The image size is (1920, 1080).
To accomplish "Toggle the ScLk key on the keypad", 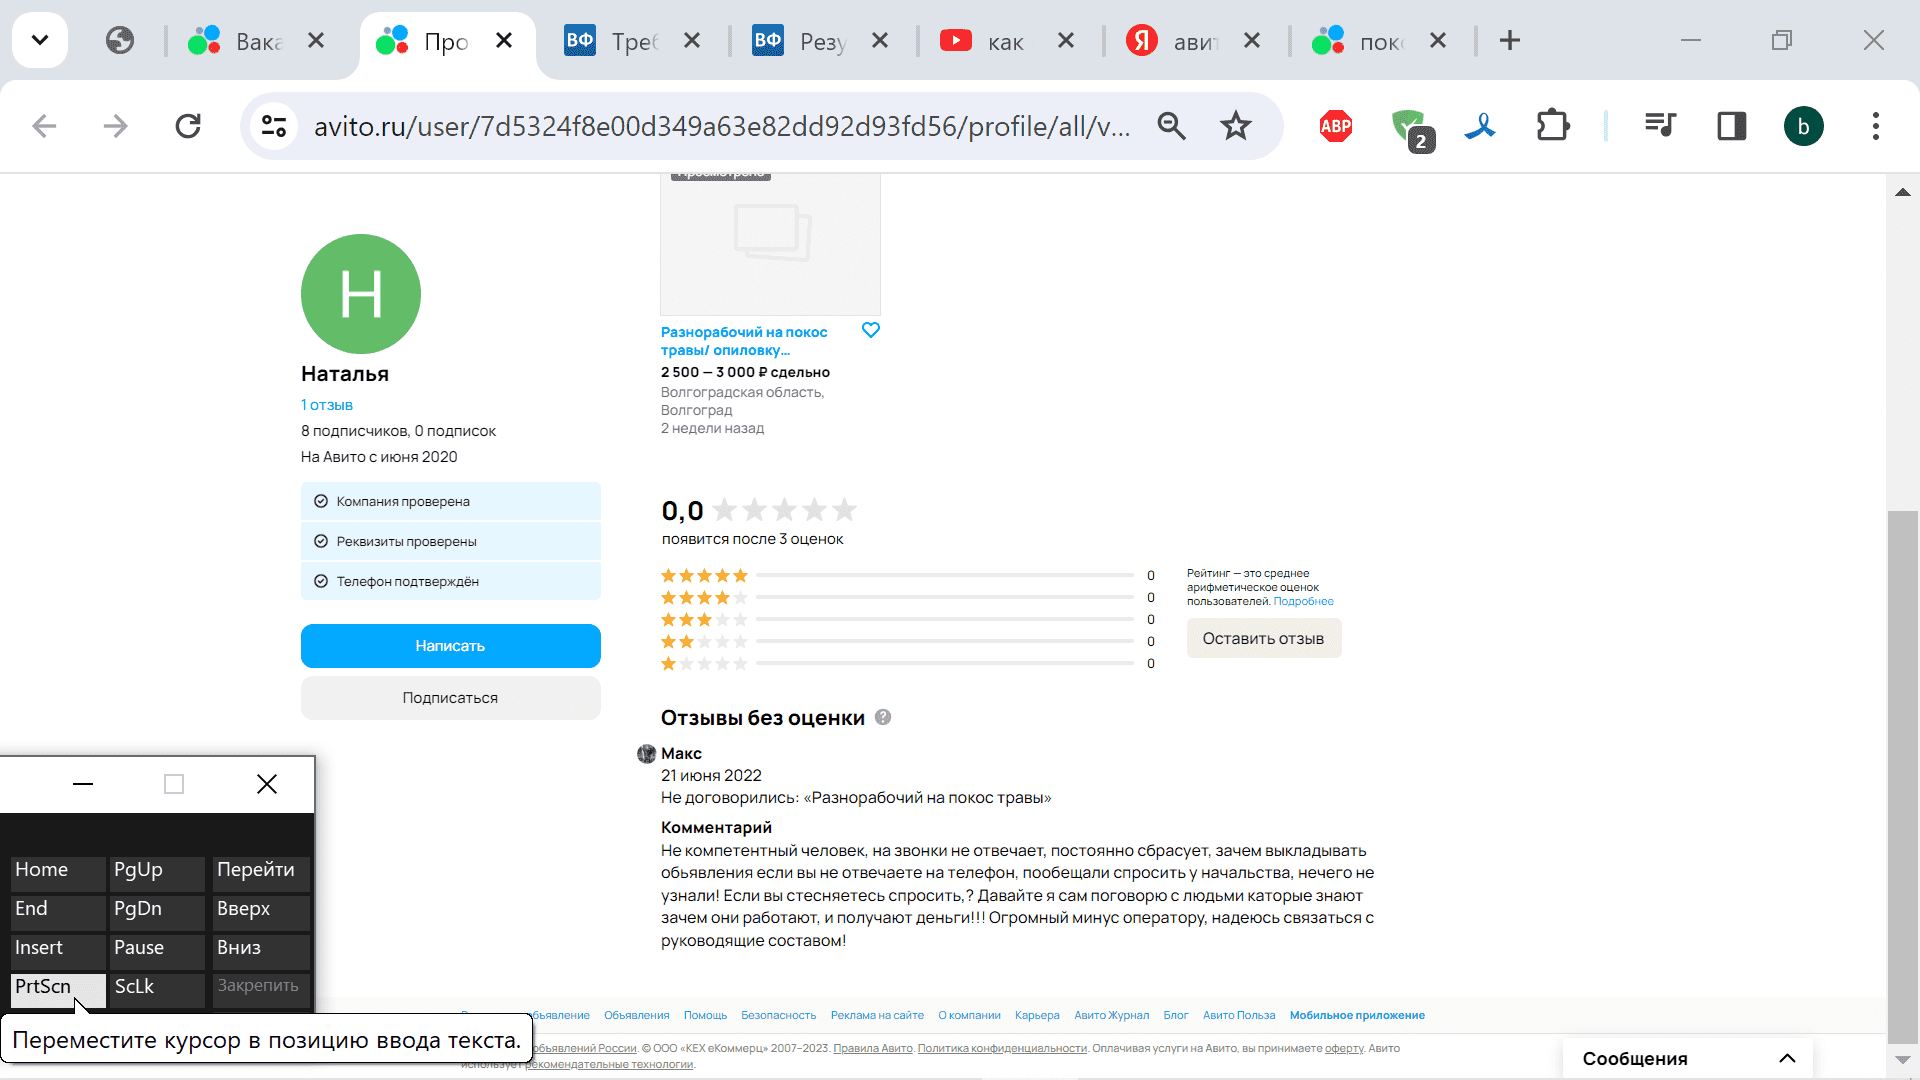I will coord(157,987).
